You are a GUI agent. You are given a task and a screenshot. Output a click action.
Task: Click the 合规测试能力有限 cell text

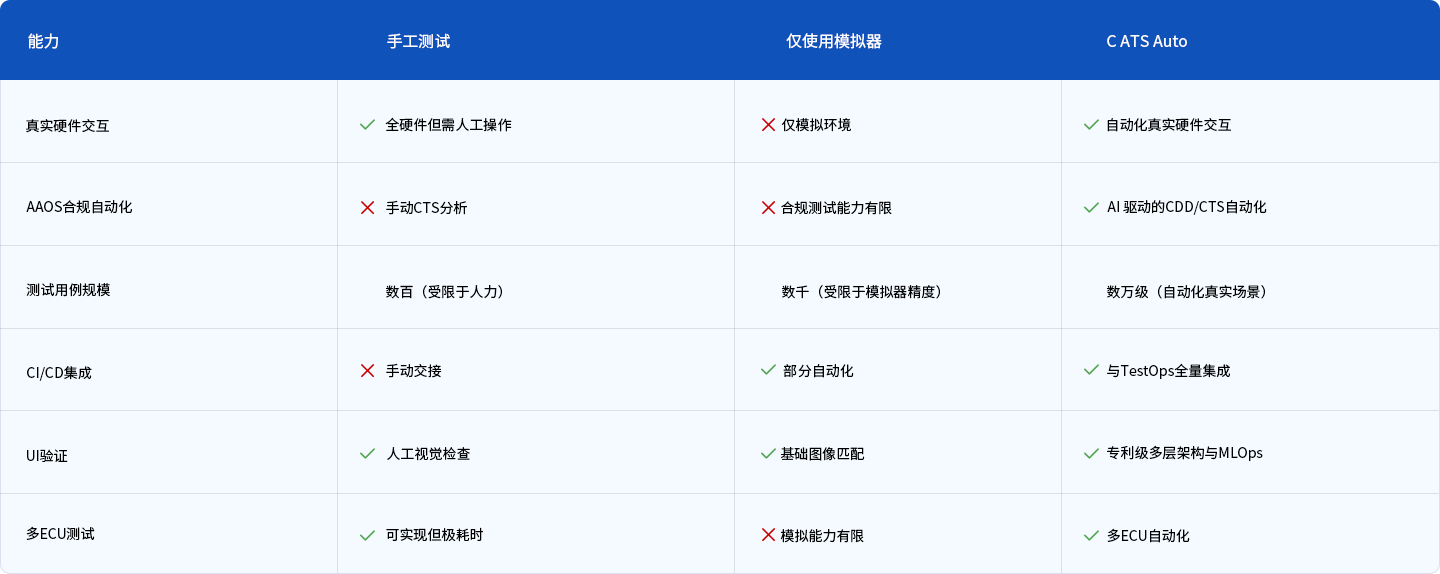(836, 208)
